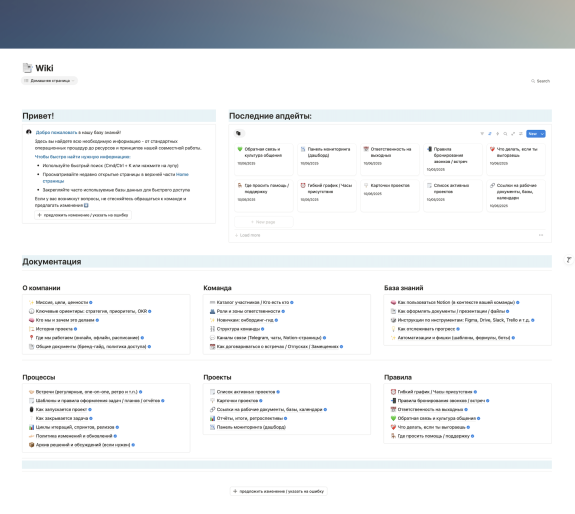Viewport: 575px width, 514px height.
Task: Open the filter icon in updates gallery
Action: [x=482, y=134]
